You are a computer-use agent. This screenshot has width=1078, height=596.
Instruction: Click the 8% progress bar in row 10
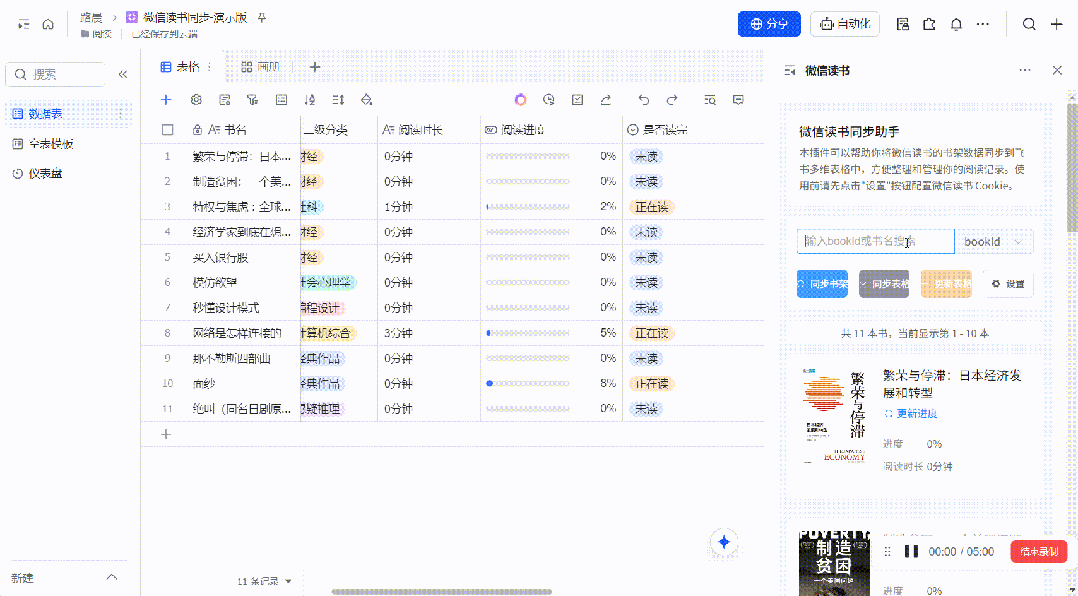tap(528, 384)
